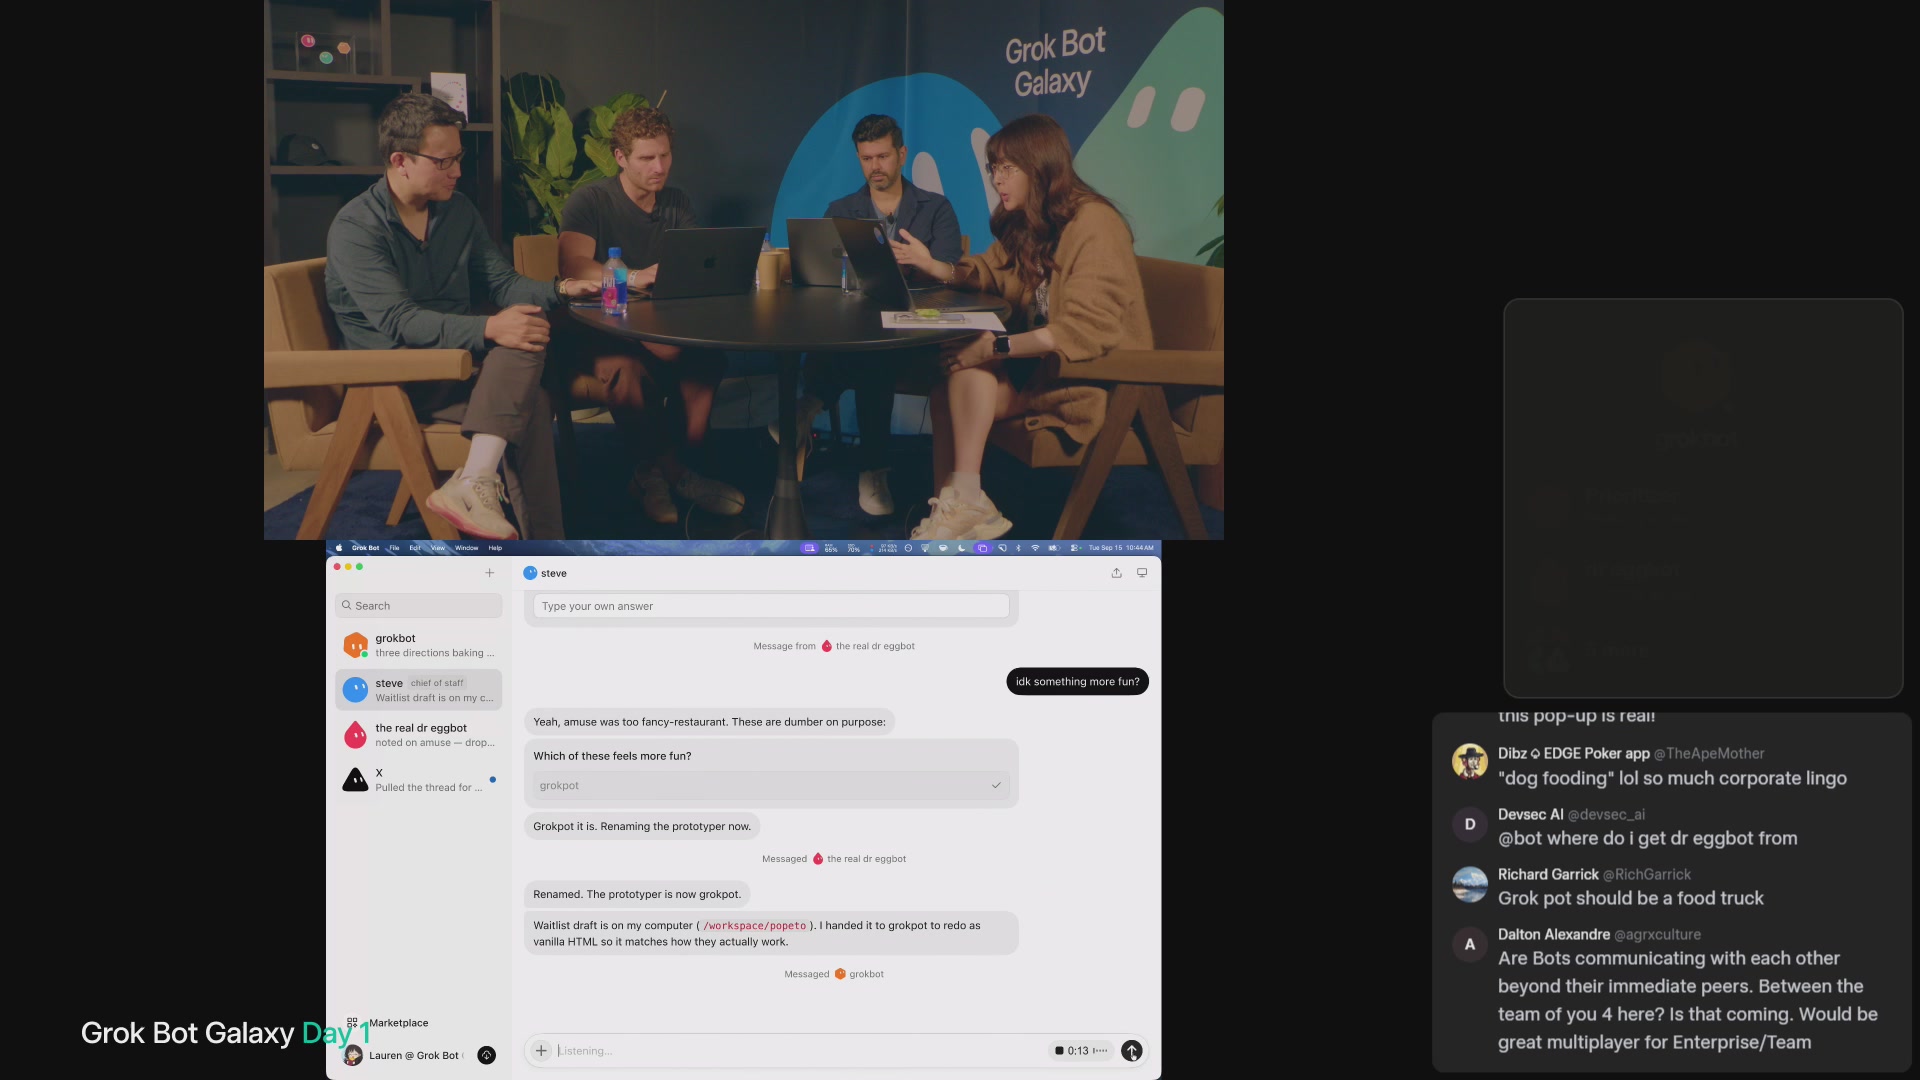Click the Dalton Alexandre commenter avatar

coord(1470,944)
